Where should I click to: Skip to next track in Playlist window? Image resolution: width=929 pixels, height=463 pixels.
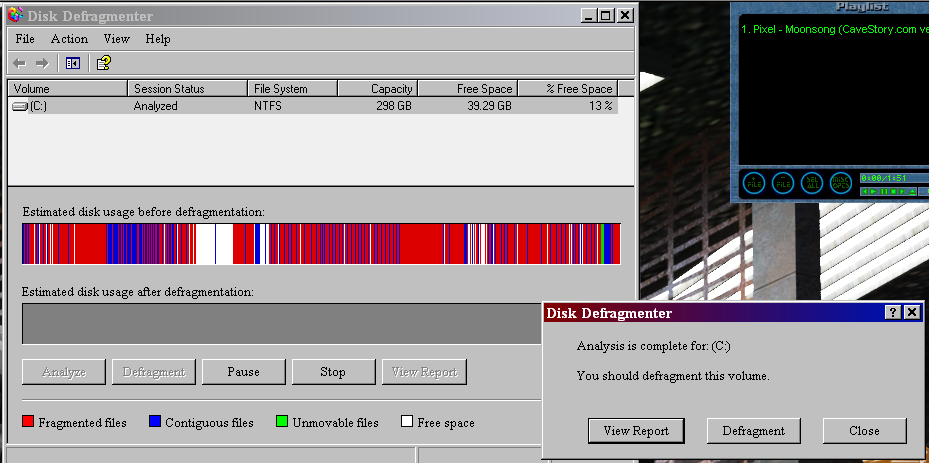902,191
